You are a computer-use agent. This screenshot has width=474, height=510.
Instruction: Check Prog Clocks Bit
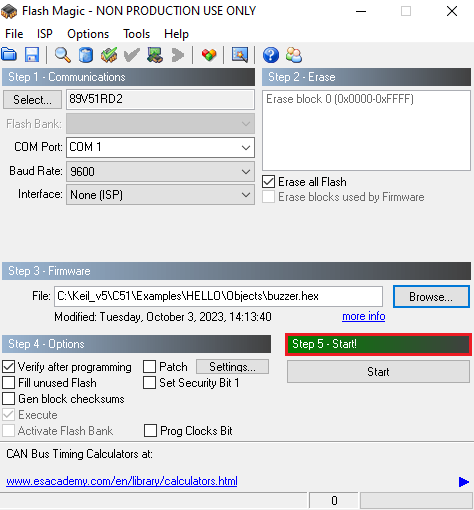click(x=150, y=431)
